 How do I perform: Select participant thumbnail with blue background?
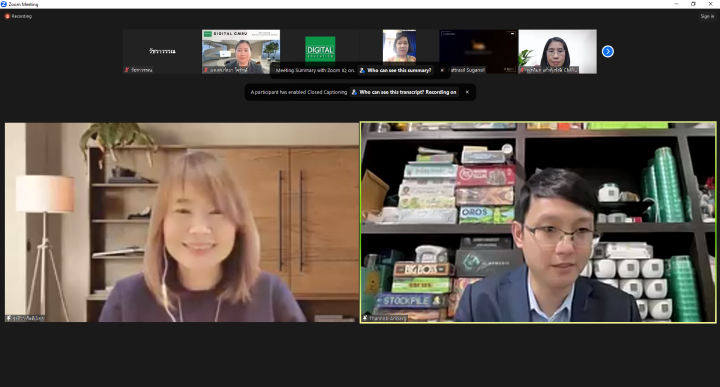pos(399,46)
